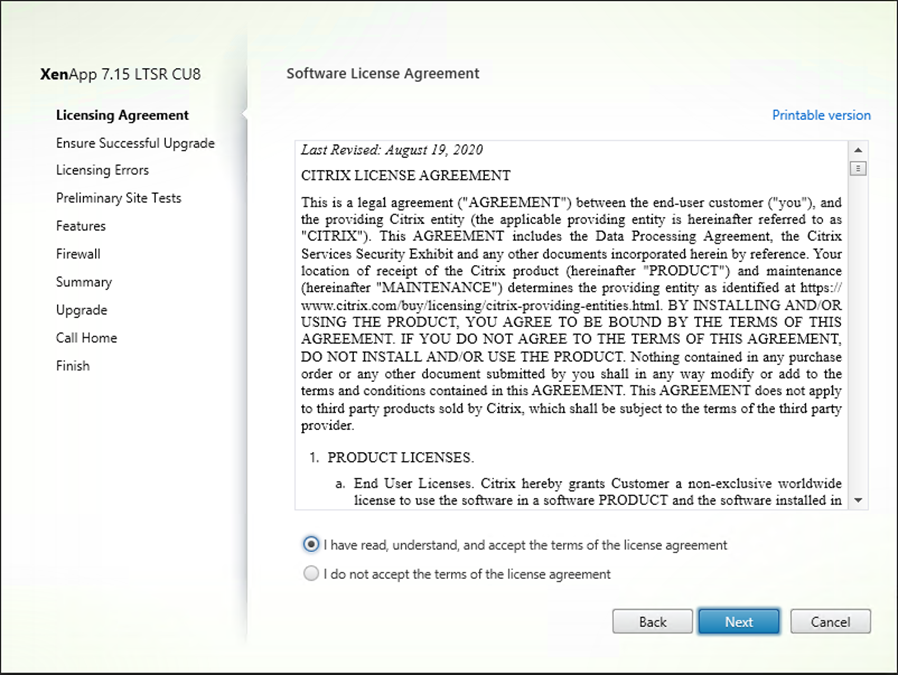Click the license text scrollbar thumb
Screen dimensions: 898x675
click(858, 168)
